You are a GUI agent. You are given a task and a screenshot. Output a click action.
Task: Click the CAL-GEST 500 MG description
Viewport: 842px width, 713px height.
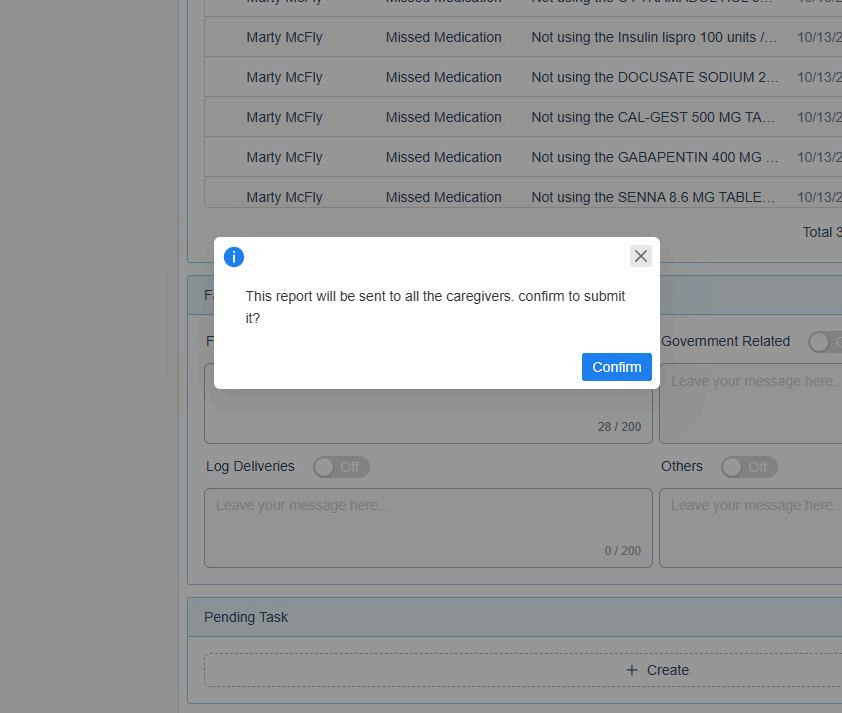(x=653, y=117)
